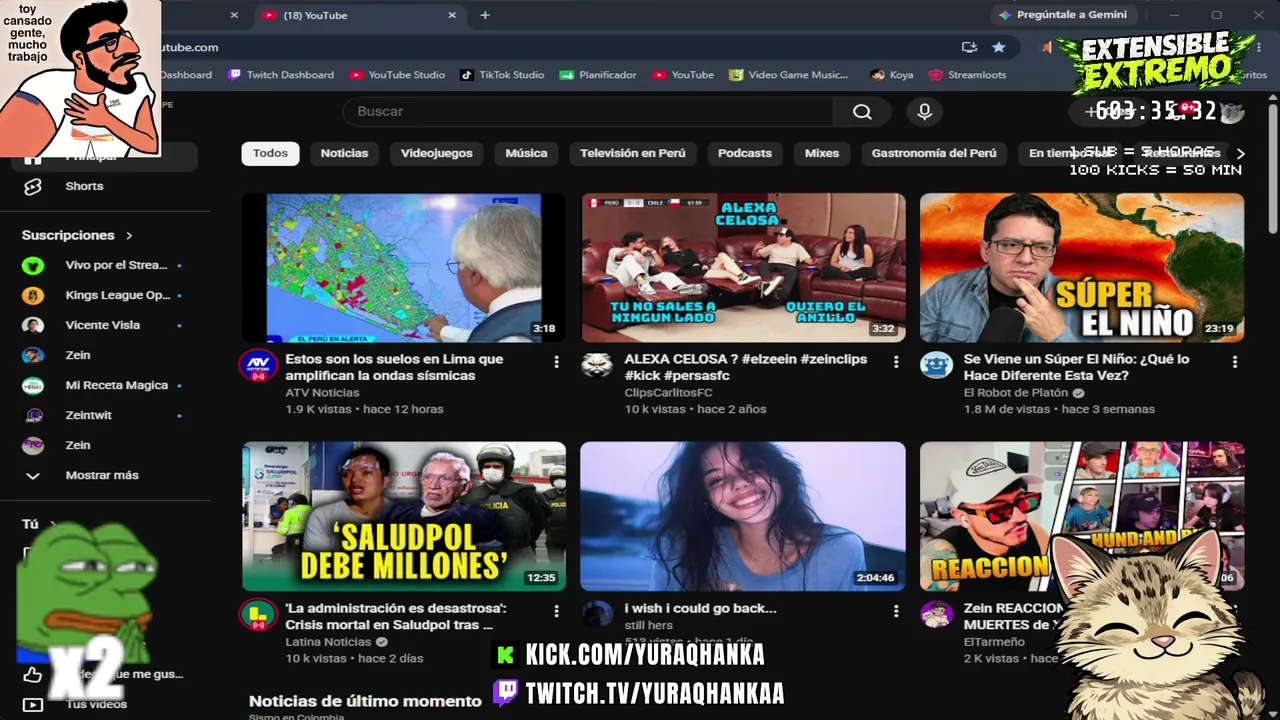Select the Videojuegos filter chip
The image size is (1280, 720).
pos(436,153)
